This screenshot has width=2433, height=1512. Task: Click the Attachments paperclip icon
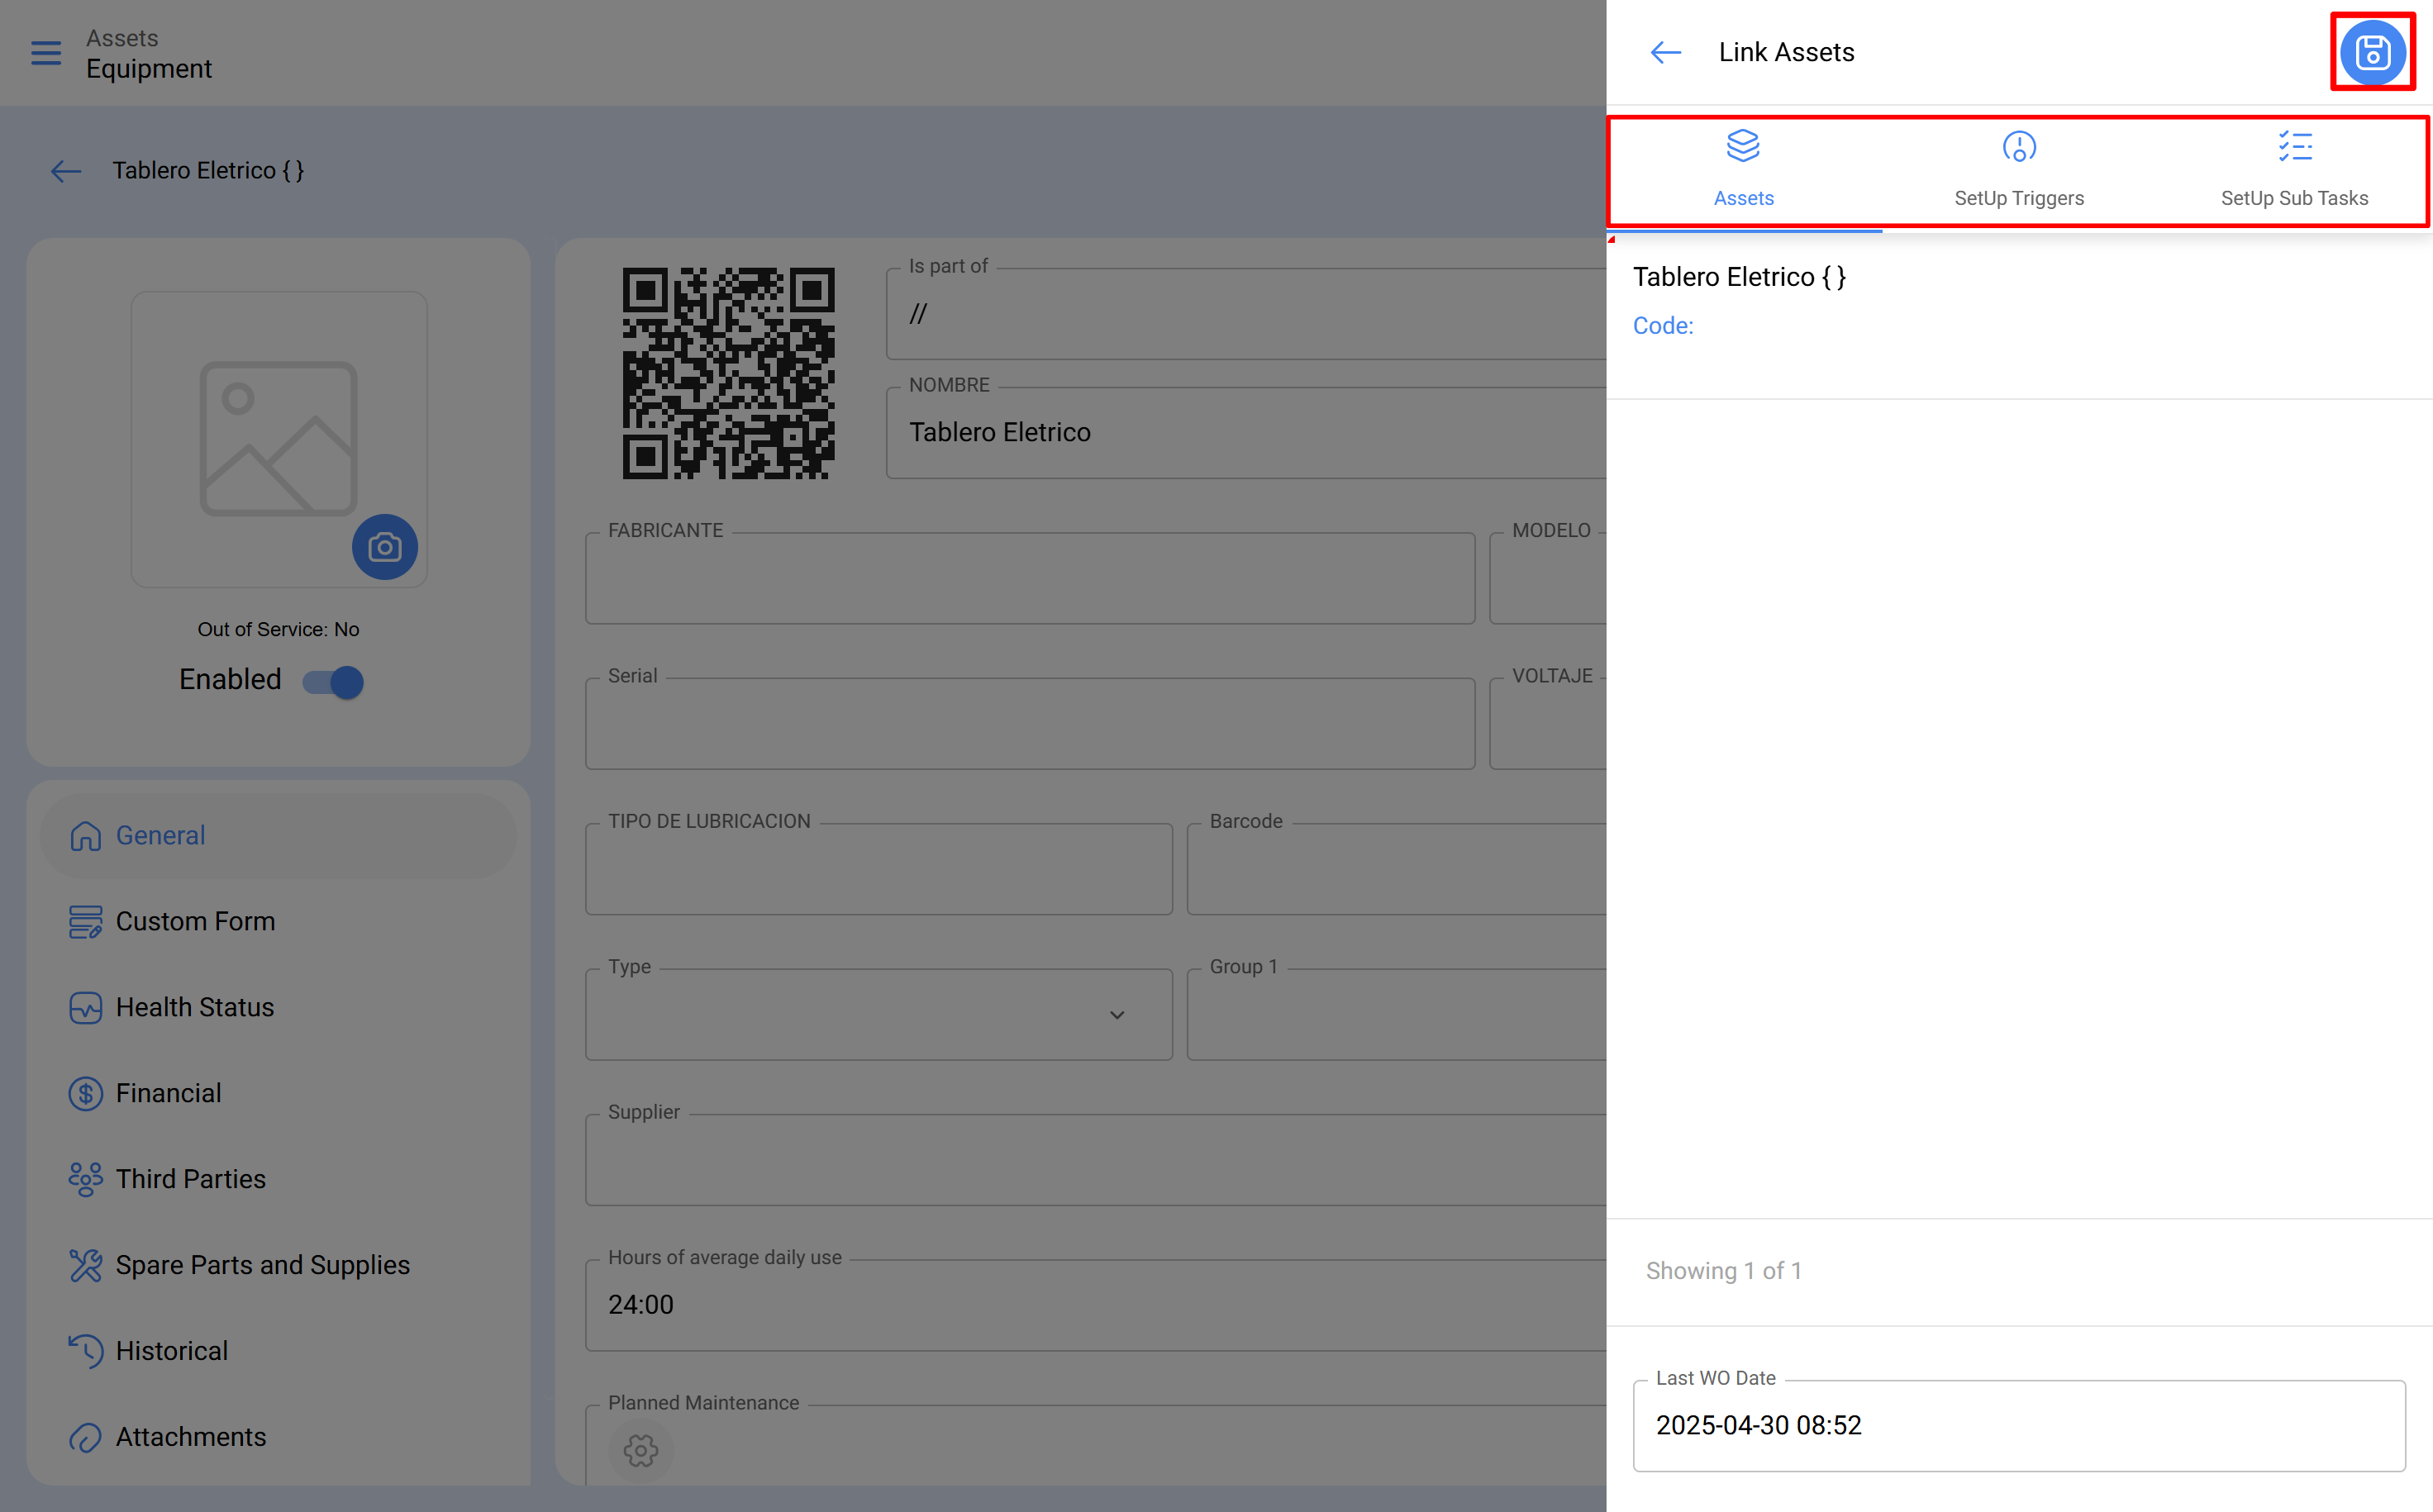pyautogui.click(x=86, y=1438)
